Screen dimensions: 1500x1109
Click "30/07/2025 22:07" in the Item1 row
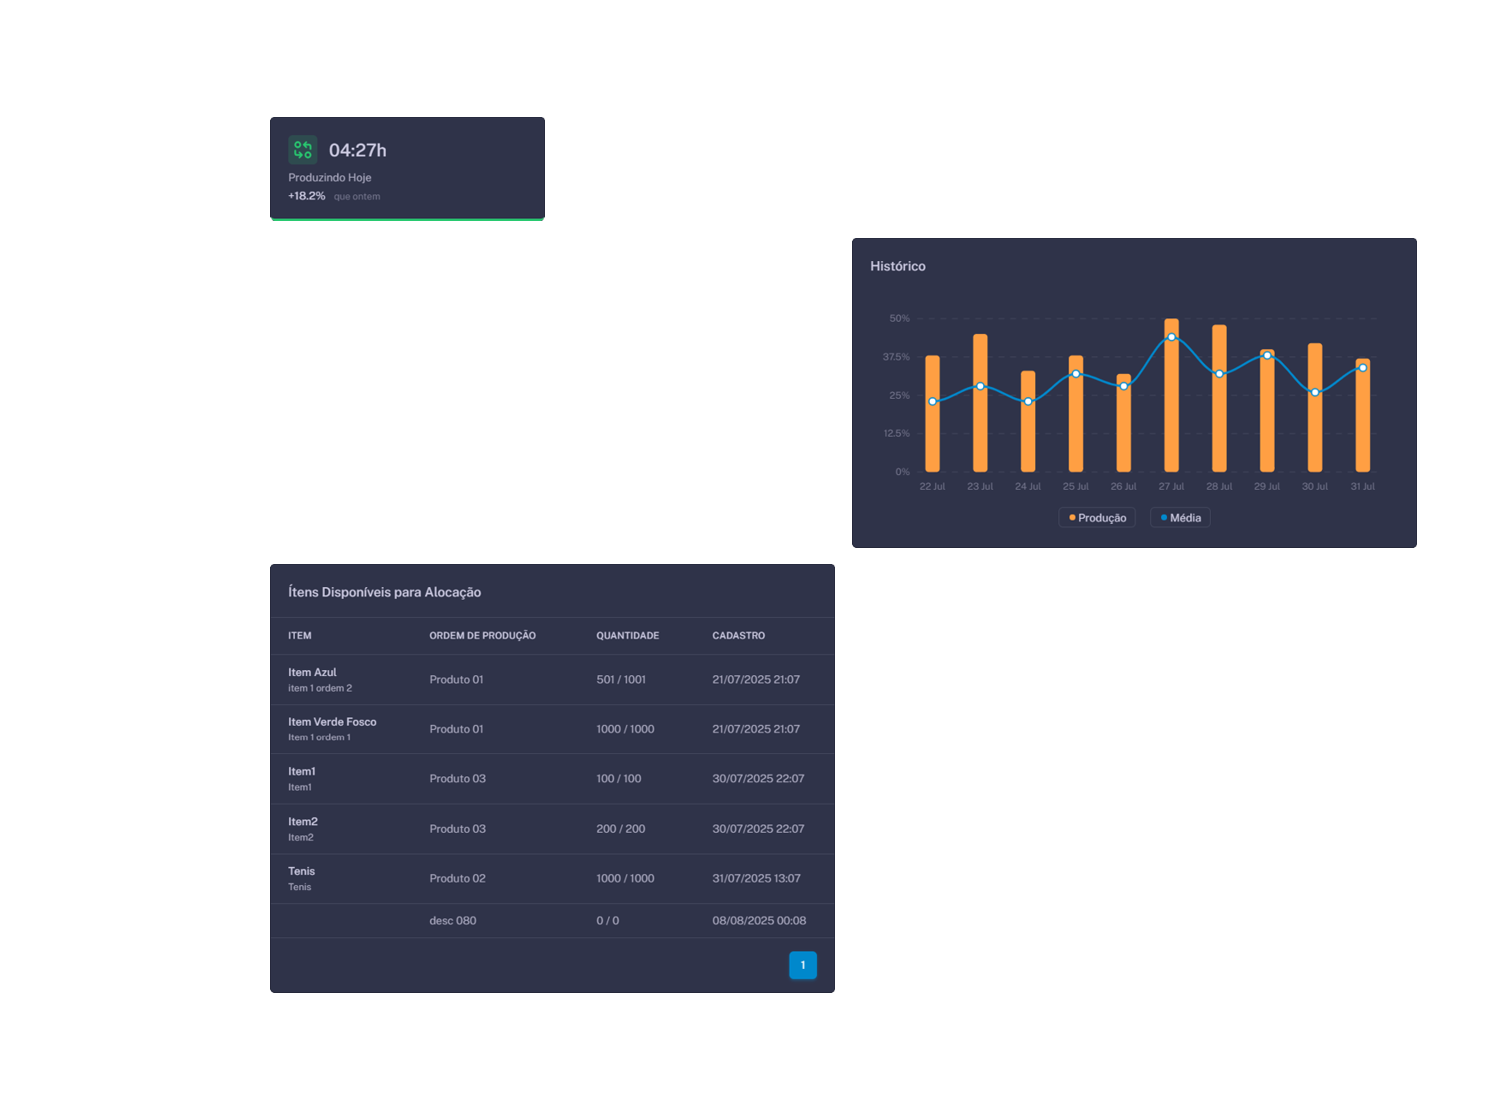click(758, 779)
